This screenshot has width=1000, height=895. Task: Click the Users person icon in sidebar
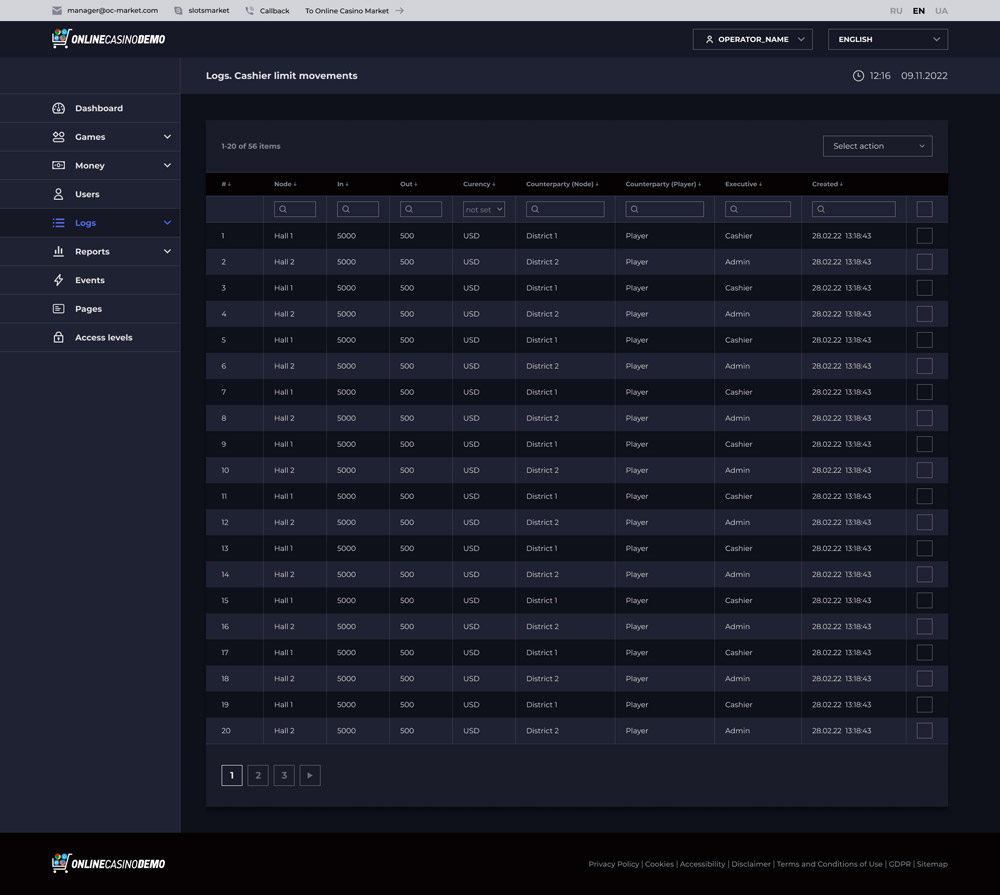point(58,194)
